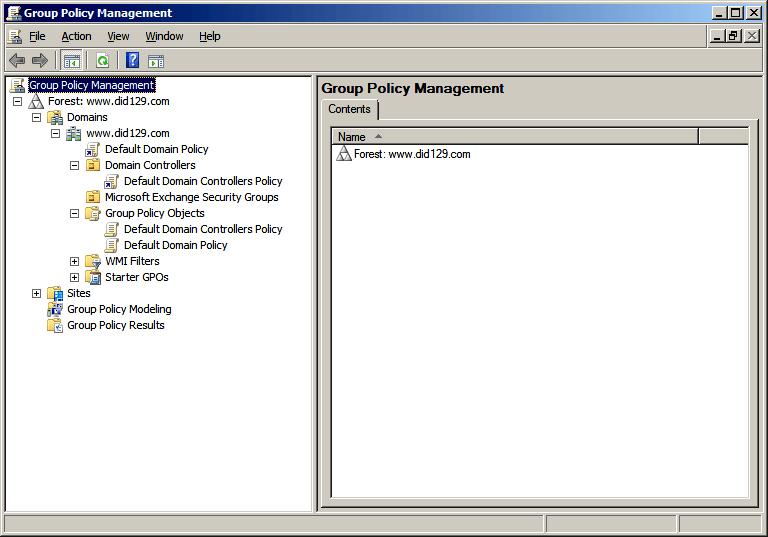Click the Group Policy Results icon
Viewport: 768px width, 537px height.
55,325
